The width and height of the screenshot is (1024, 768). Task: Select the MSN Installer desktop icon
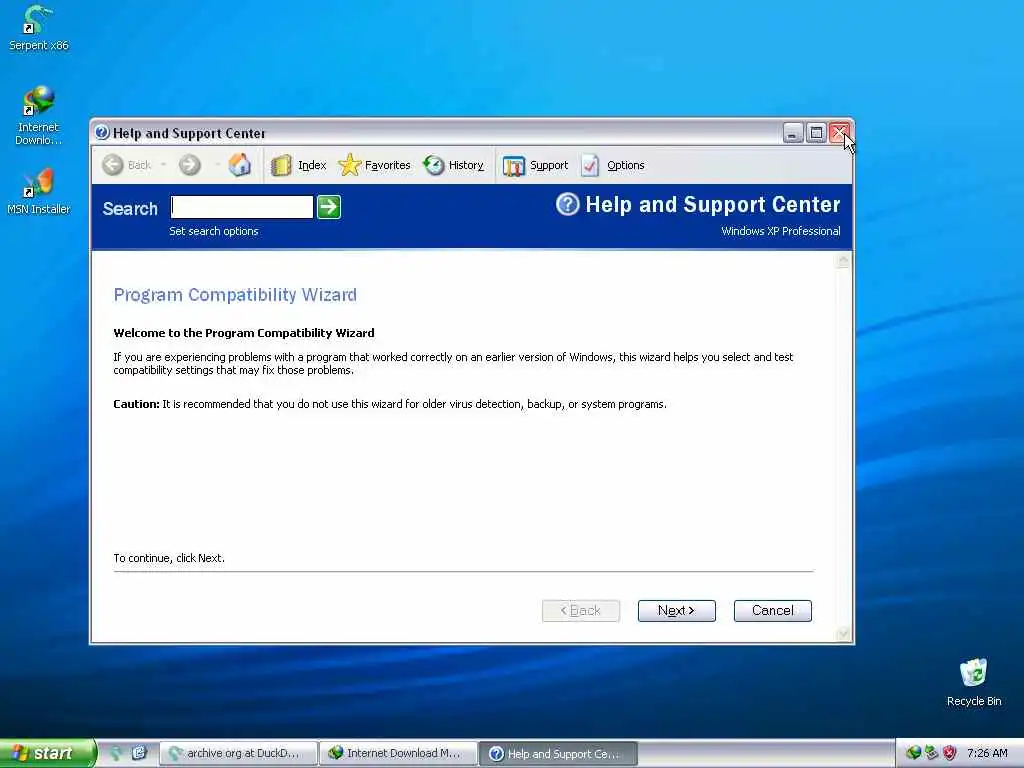click(38, 191)
